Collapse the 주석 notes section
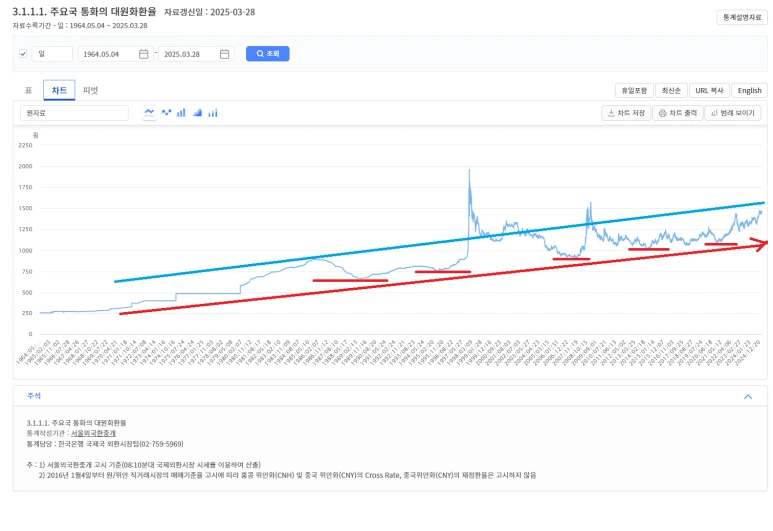773x531 pixels. point(748,396)
